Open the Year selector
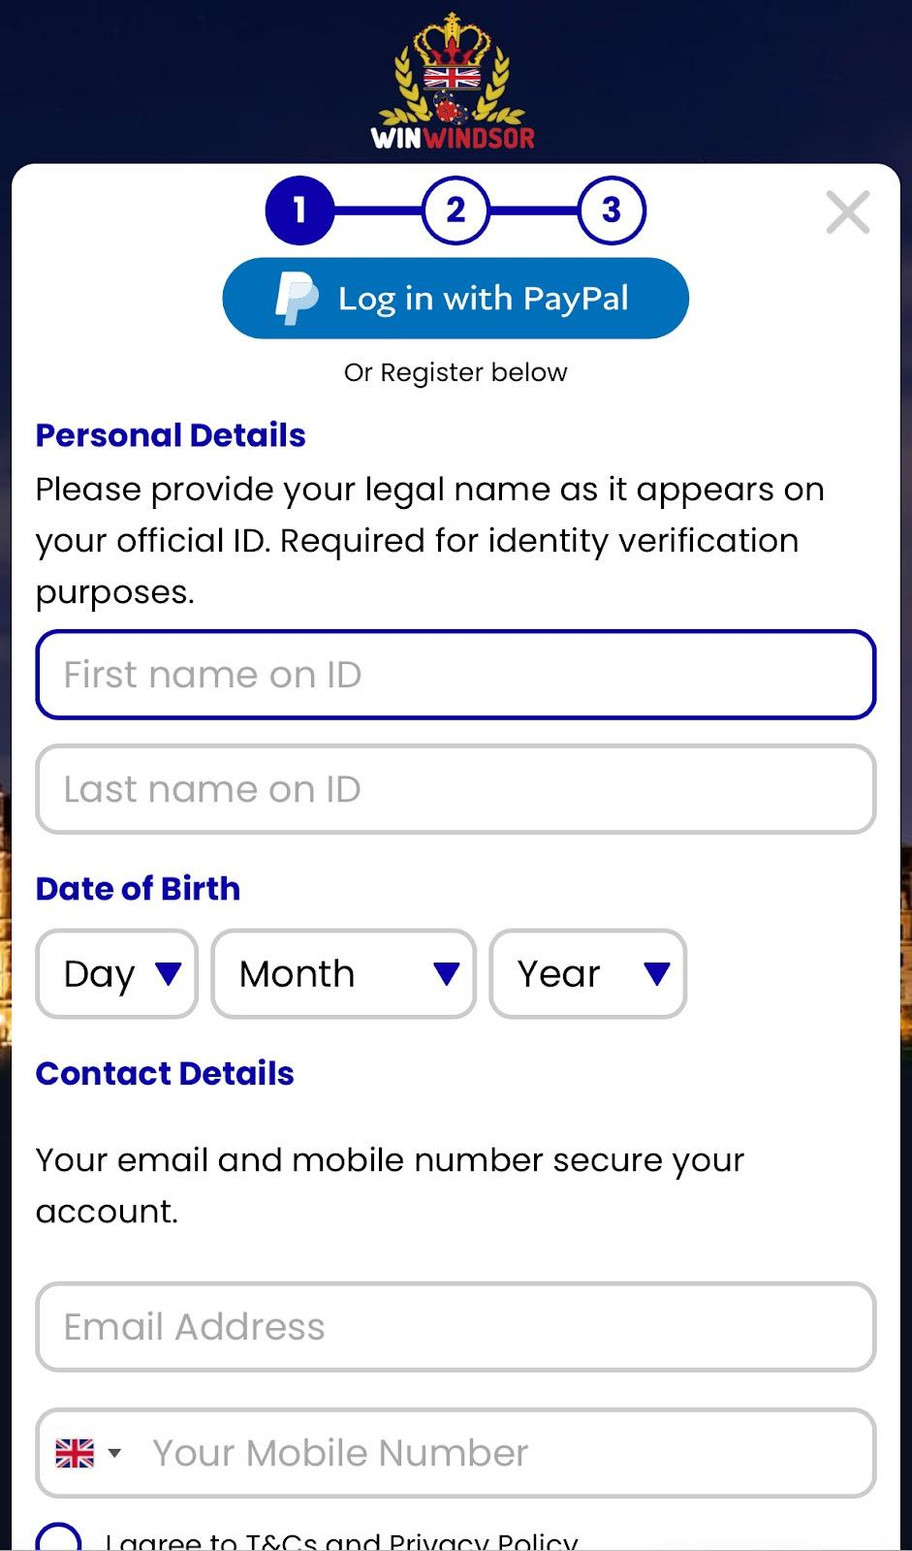 (587, 974)
